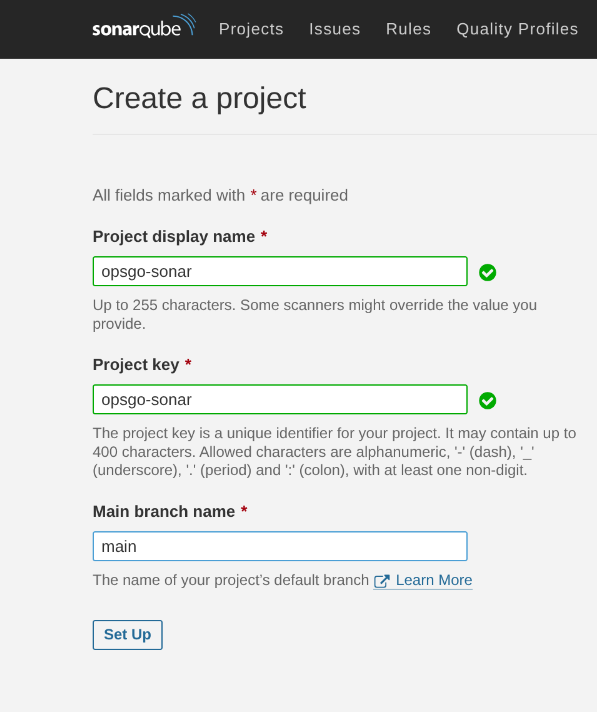This screenshot has width=597, height=712.
Task: Click the Set Up button
Action: pyautogui.click(x=128, y=635)
